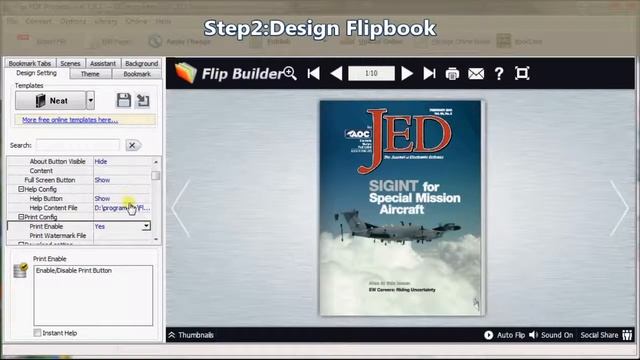
Task: Click the email envelope icon
Action: pos(476,74)
